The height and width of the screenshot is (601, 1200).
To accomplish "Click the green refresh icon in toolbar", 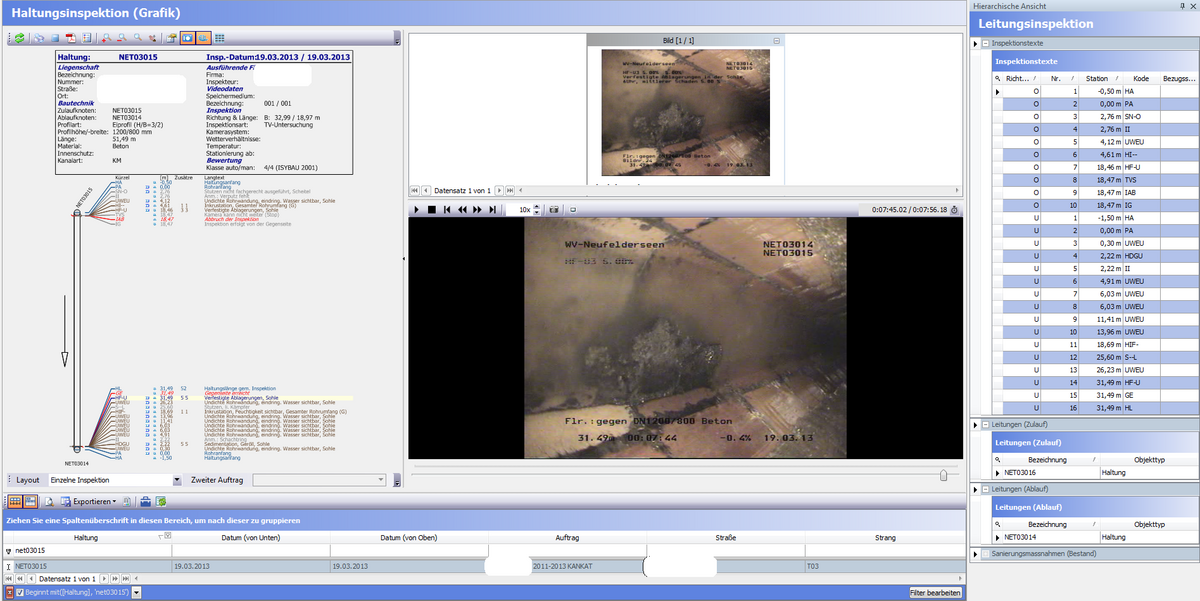I will tap(19, 38).
